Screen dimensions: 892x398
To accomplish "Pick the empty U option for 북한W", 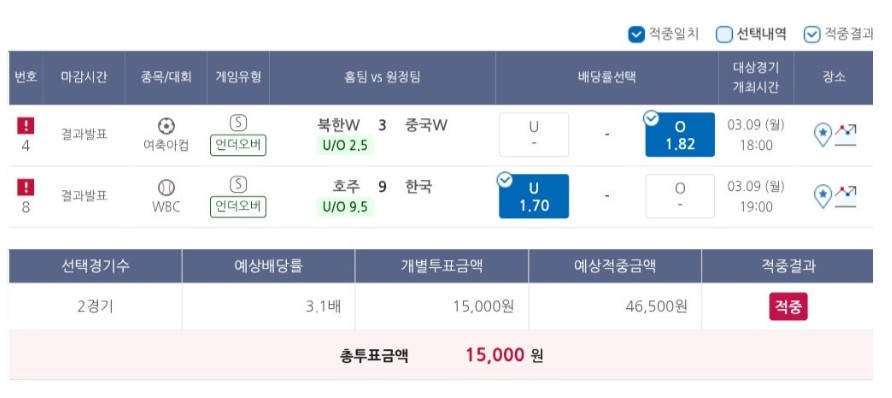I will 534,135.
